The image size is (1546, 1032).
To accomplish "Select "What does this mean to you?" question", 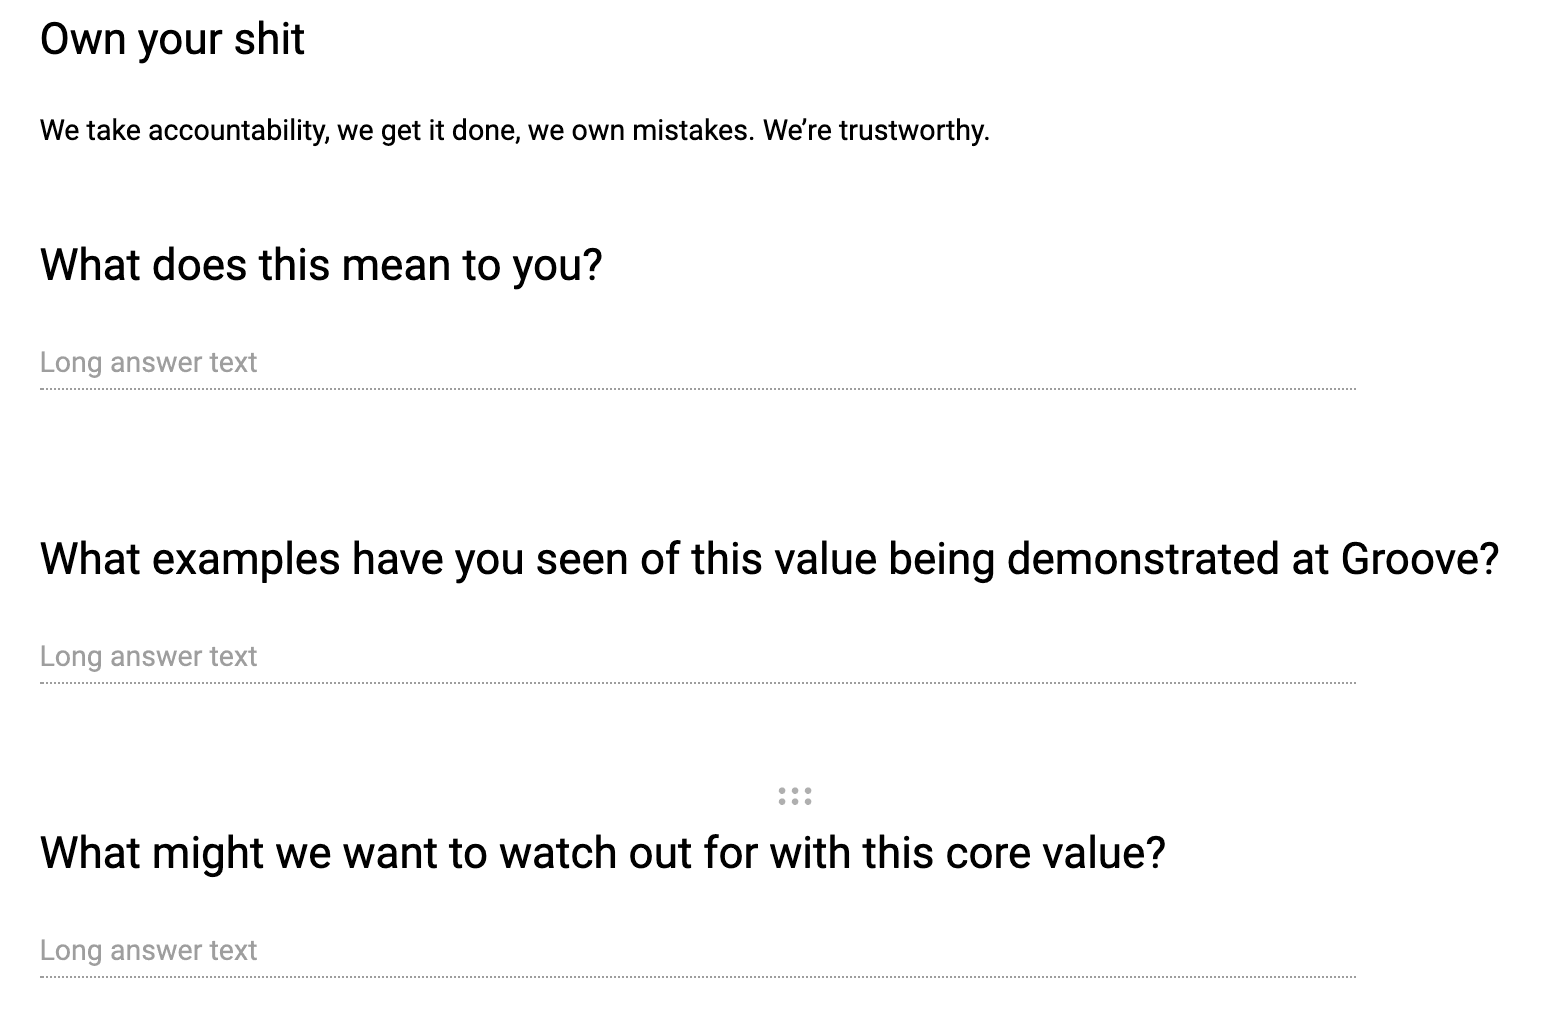I will point(321,265).
